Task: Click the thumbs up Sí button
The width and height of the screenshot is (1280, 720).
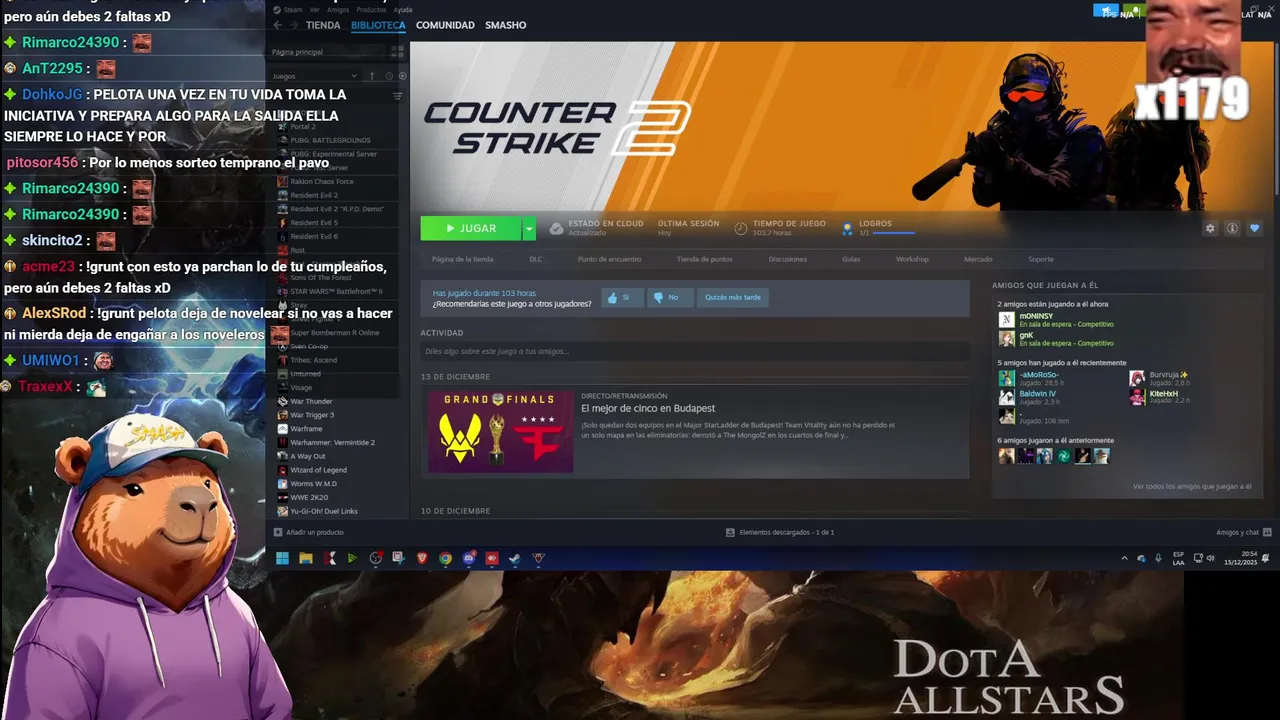Action: [621, 297]
